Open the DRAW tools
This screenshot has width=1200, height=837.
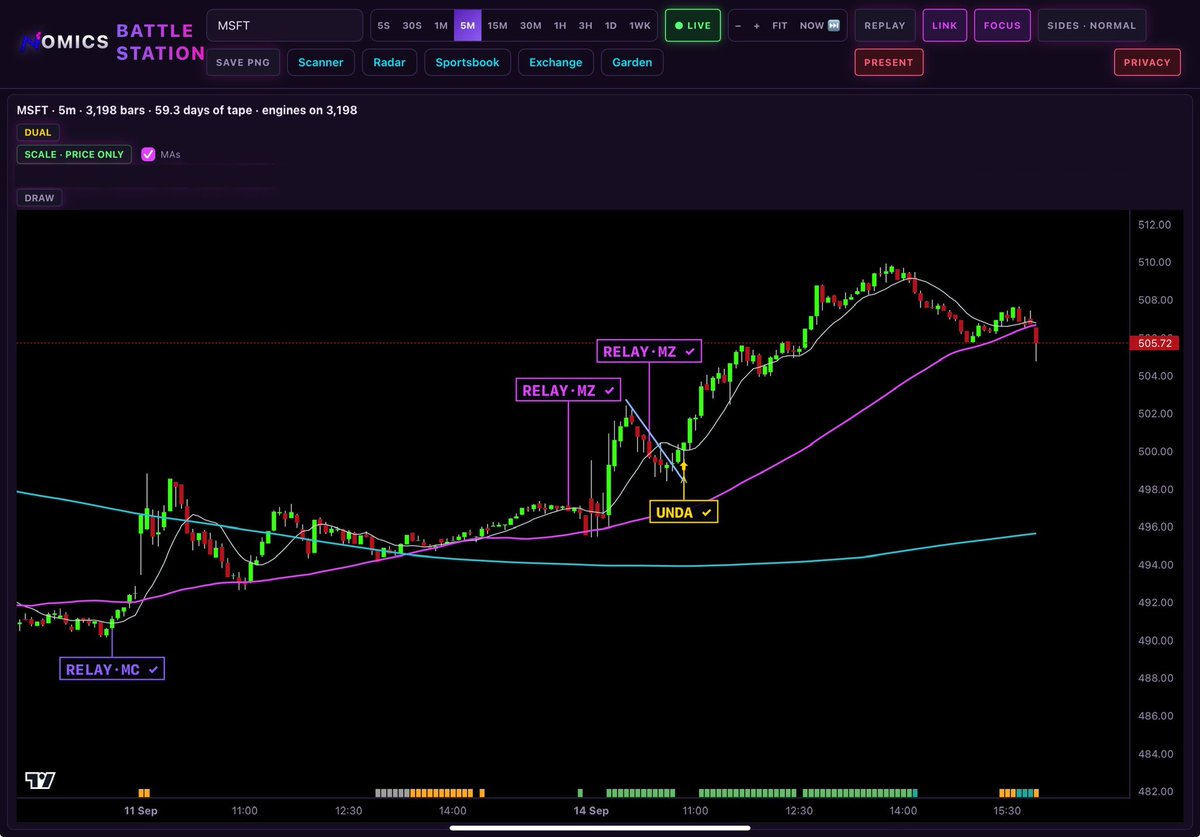click(x=40, y=198)
